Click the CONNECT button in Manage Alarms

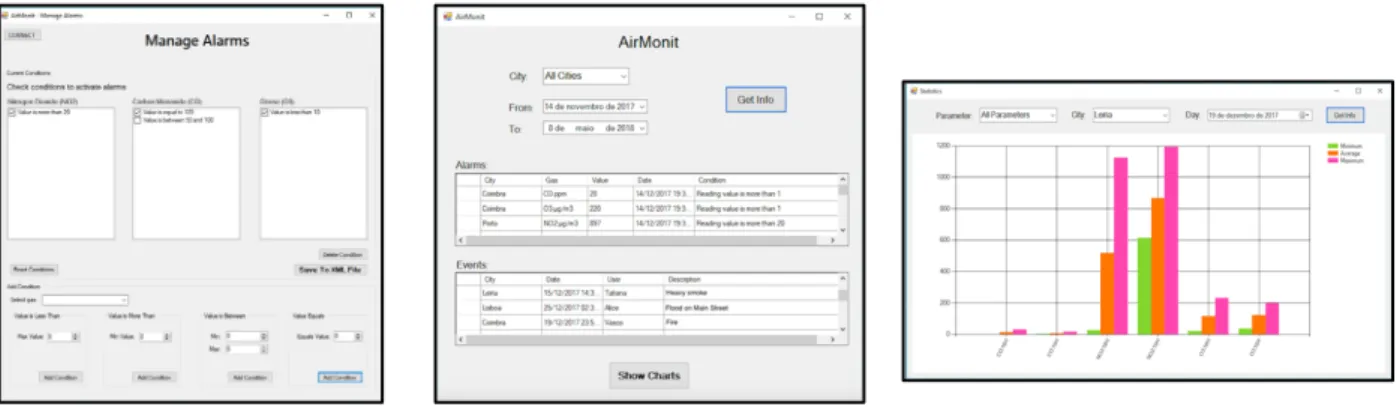pyautogui.click(x=22, y=35)
